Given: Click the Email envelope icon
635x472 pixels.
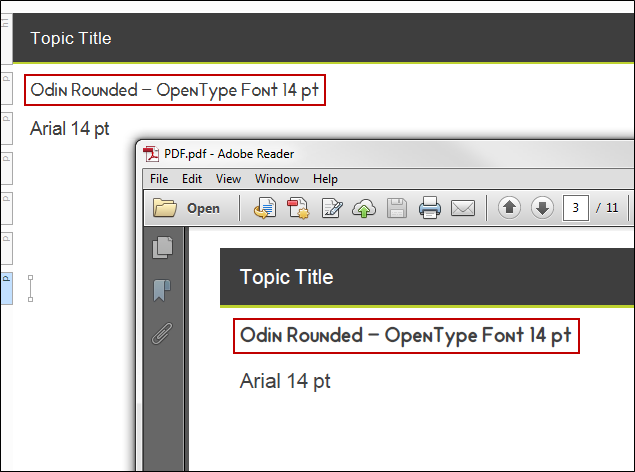Looking at the screenshot, I should 461,208.
